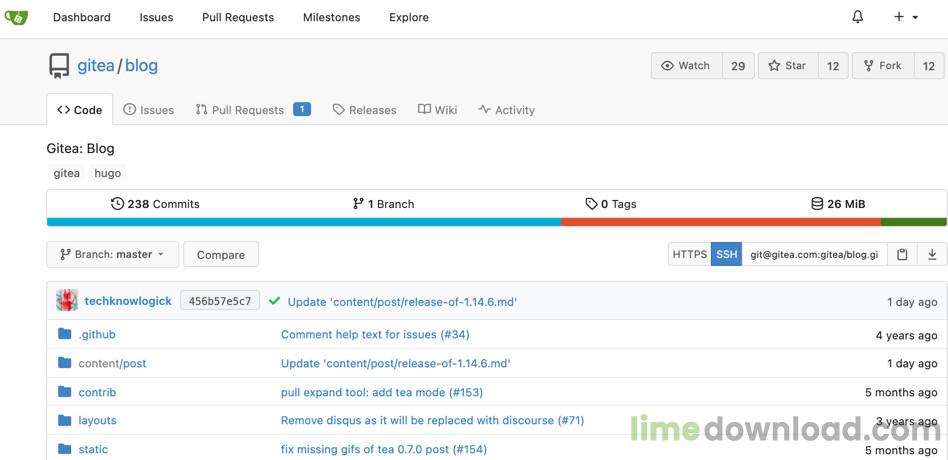The height and width of the screenshot is (460, 948).
Task: Open the 0 Tags list
Action: (611, 204)
